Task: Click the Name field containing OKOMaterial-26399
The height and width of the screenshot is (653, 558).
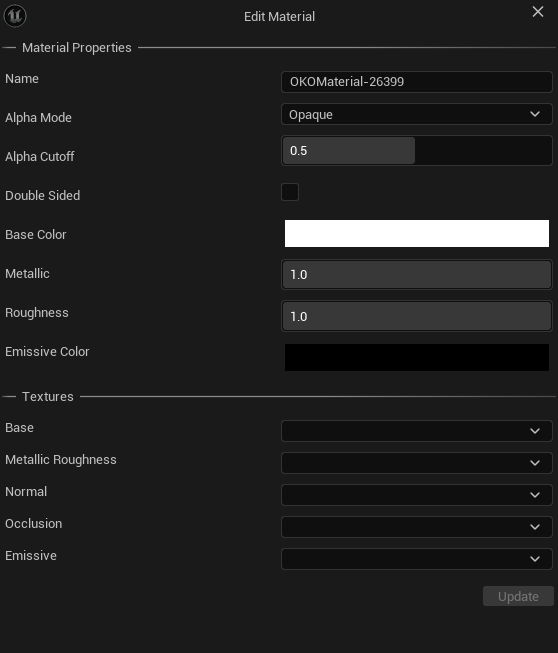Action: [x=417, y=82]
